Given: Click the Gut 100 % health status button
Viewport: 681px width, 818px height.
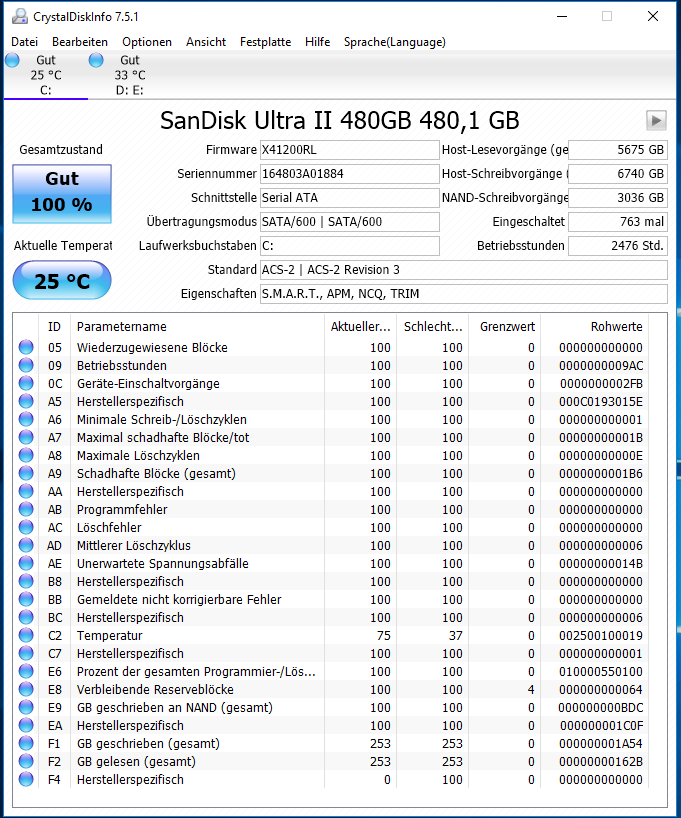Looking at the screenshot, I should tap(62, 194).
